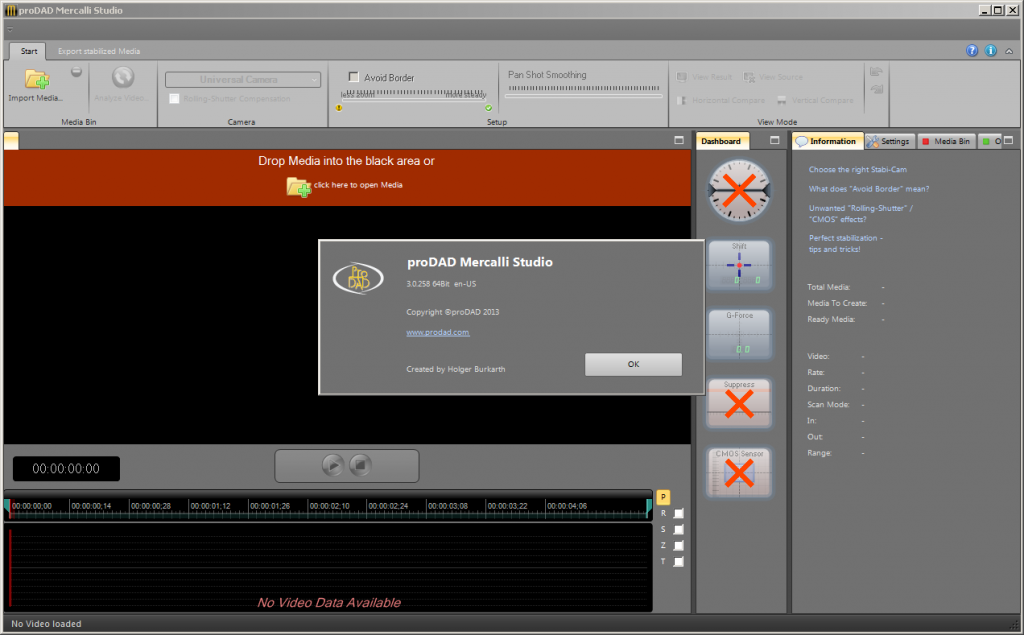Open Unwanted Rolling-Shutter CMOS effects link

(x=861, y=214)
